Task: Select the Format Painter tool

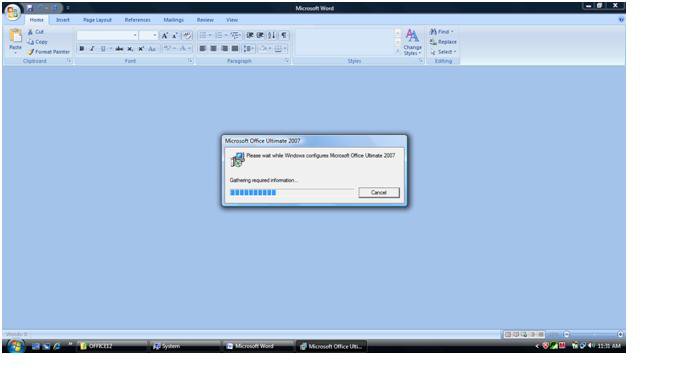Action: (48, 52)
